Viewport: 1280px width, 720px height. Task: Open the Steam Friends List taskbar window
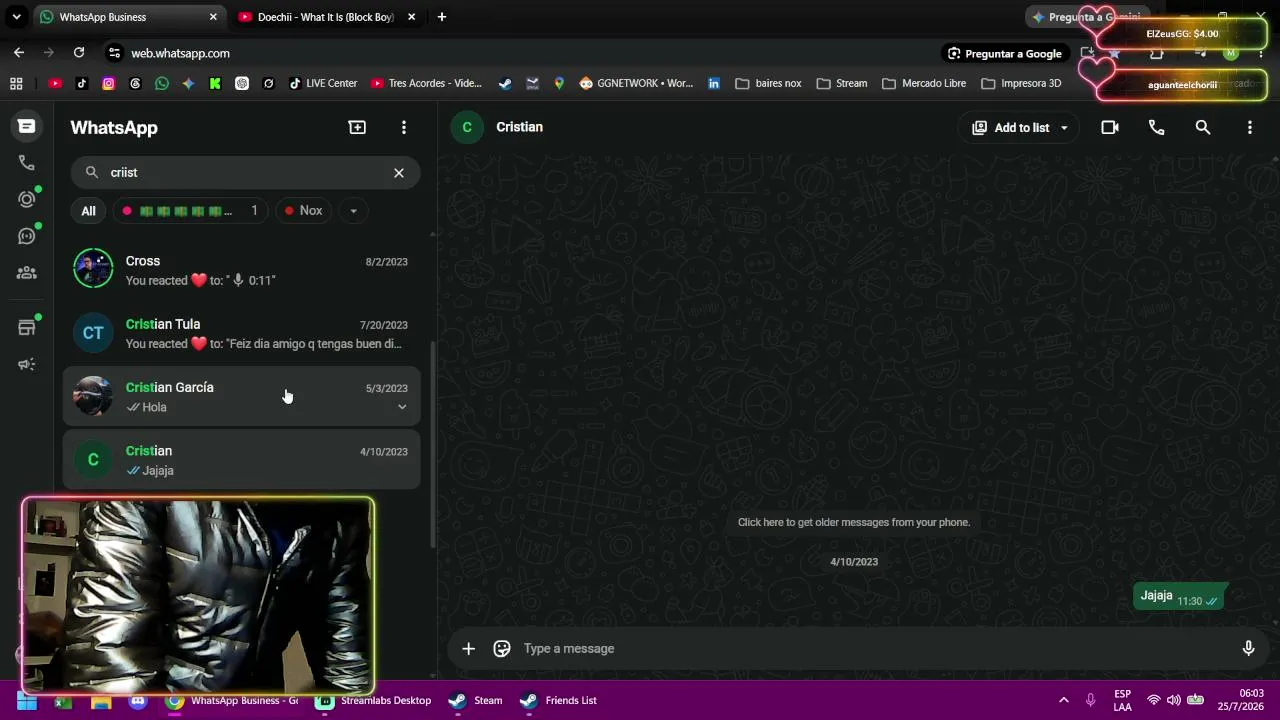click(559, 701)
